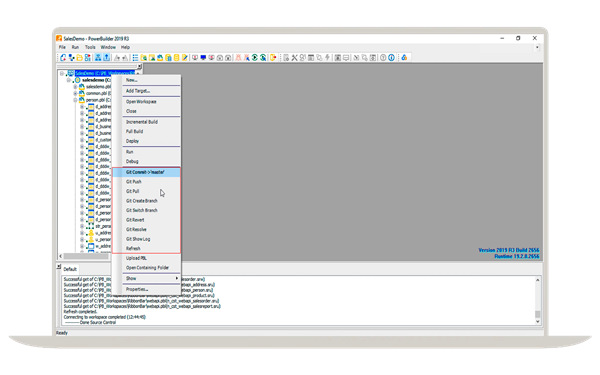Click the crossed wrench tools toolbar icon
Viewport: 600px width, 375px height.
[295, 57]
